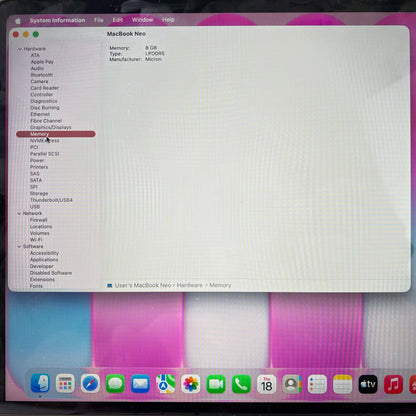Select Locations under Network

click(41, 227)
